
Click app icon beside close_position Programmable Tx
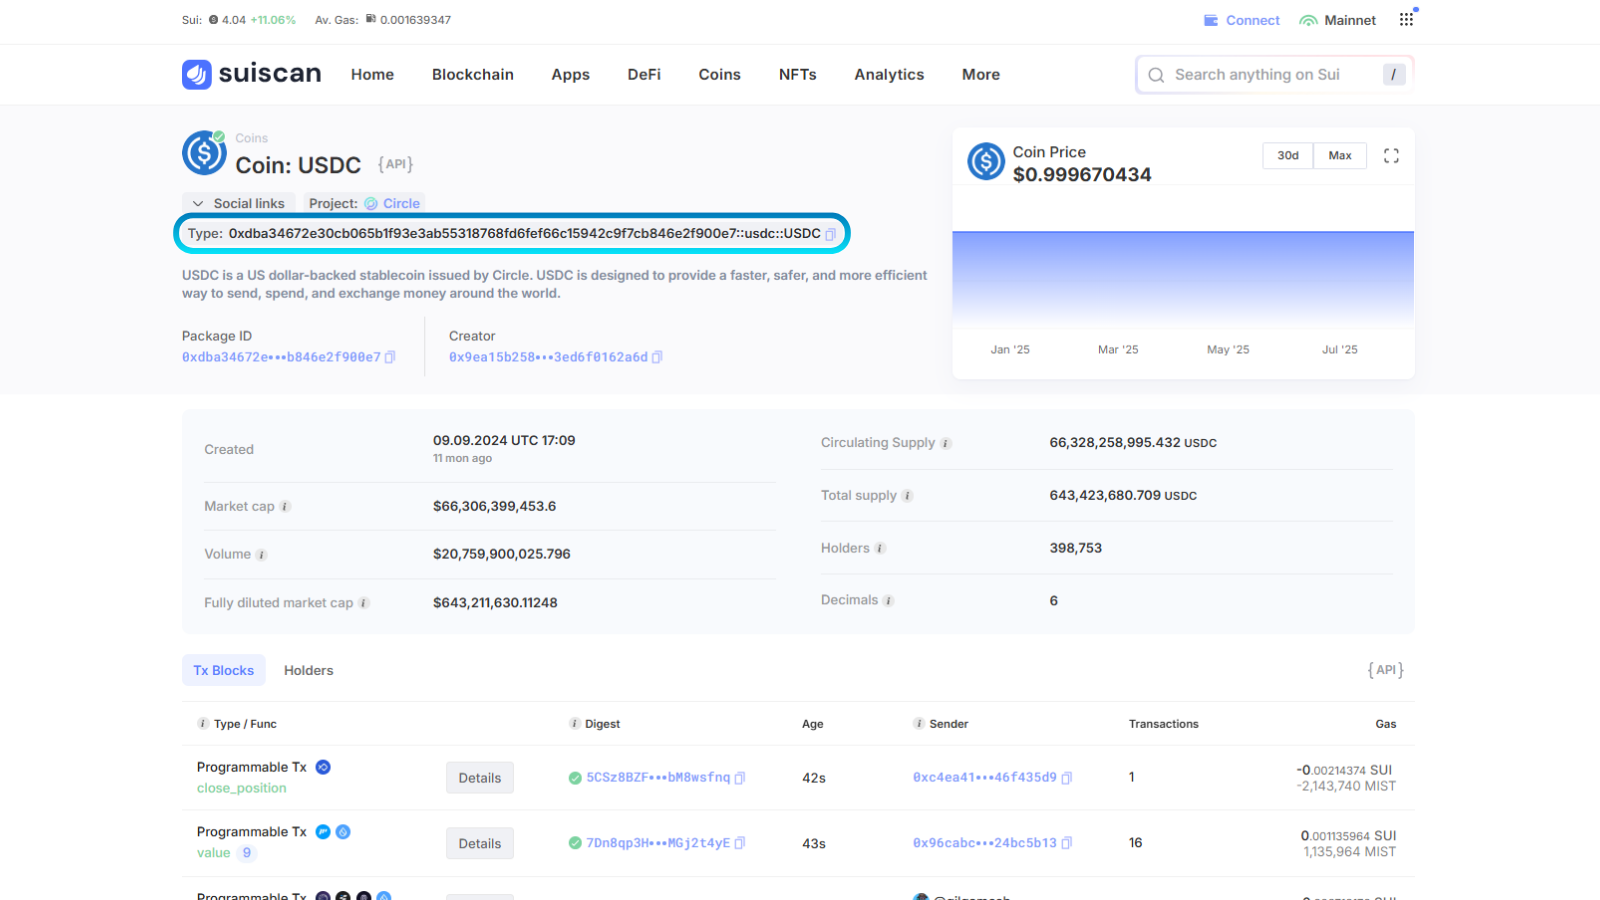click(x=323, y=767)
